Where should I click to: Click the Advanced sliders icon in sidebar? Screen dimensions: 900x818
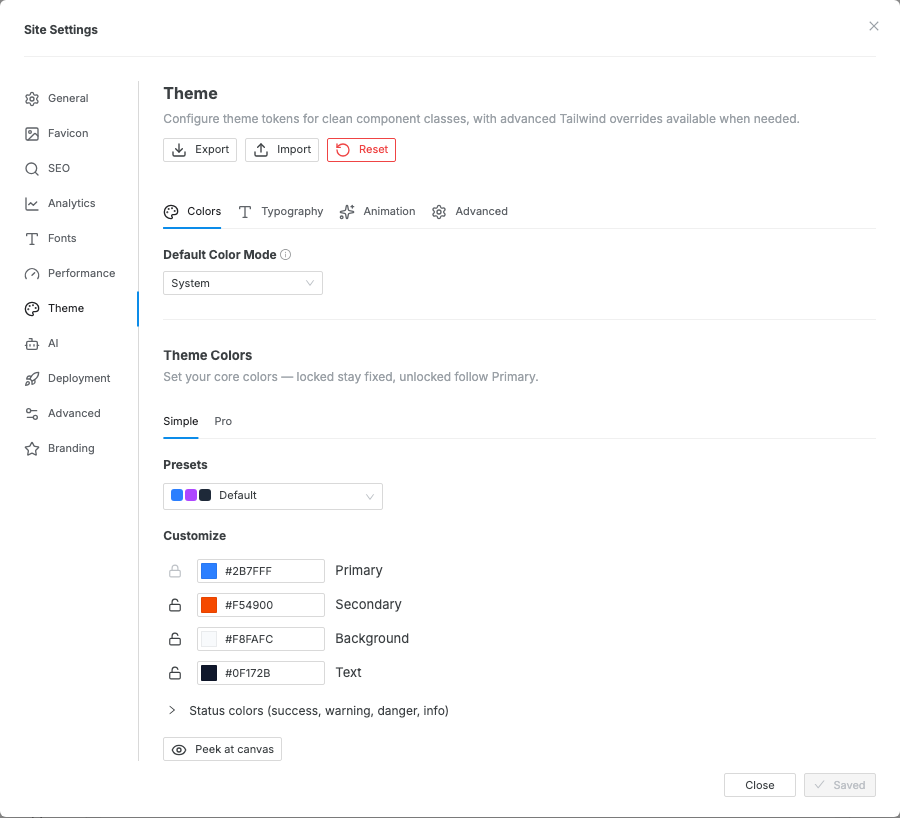point(32,414)
